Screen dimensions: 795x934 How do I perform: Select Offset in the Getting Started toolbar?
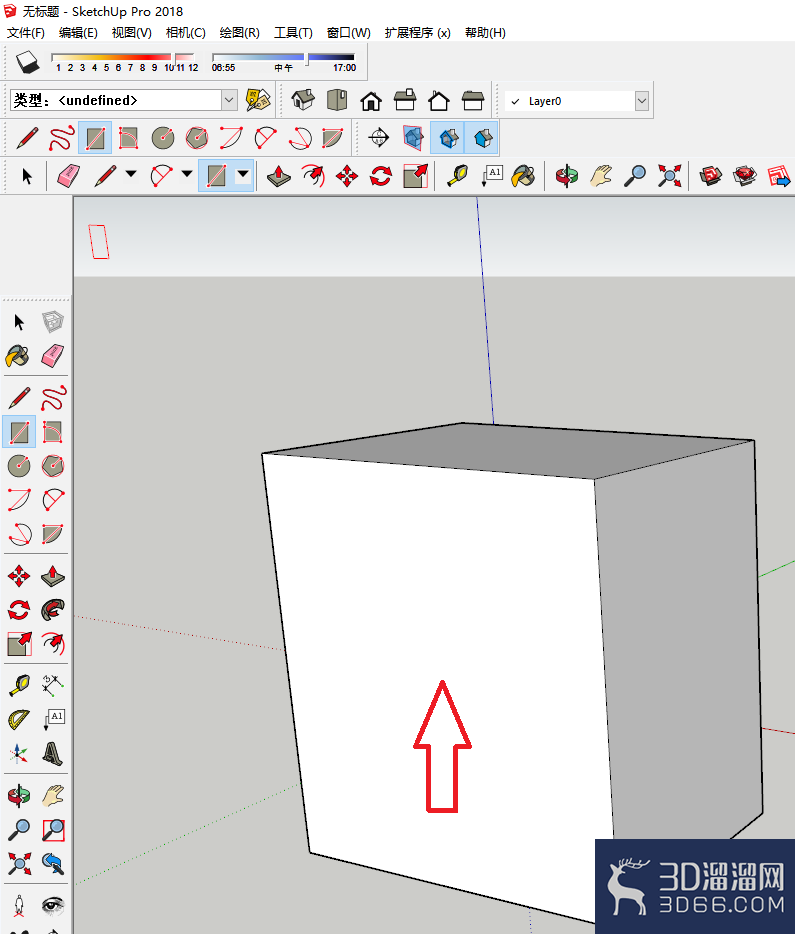pyautogui.click(x=313, y=176)
